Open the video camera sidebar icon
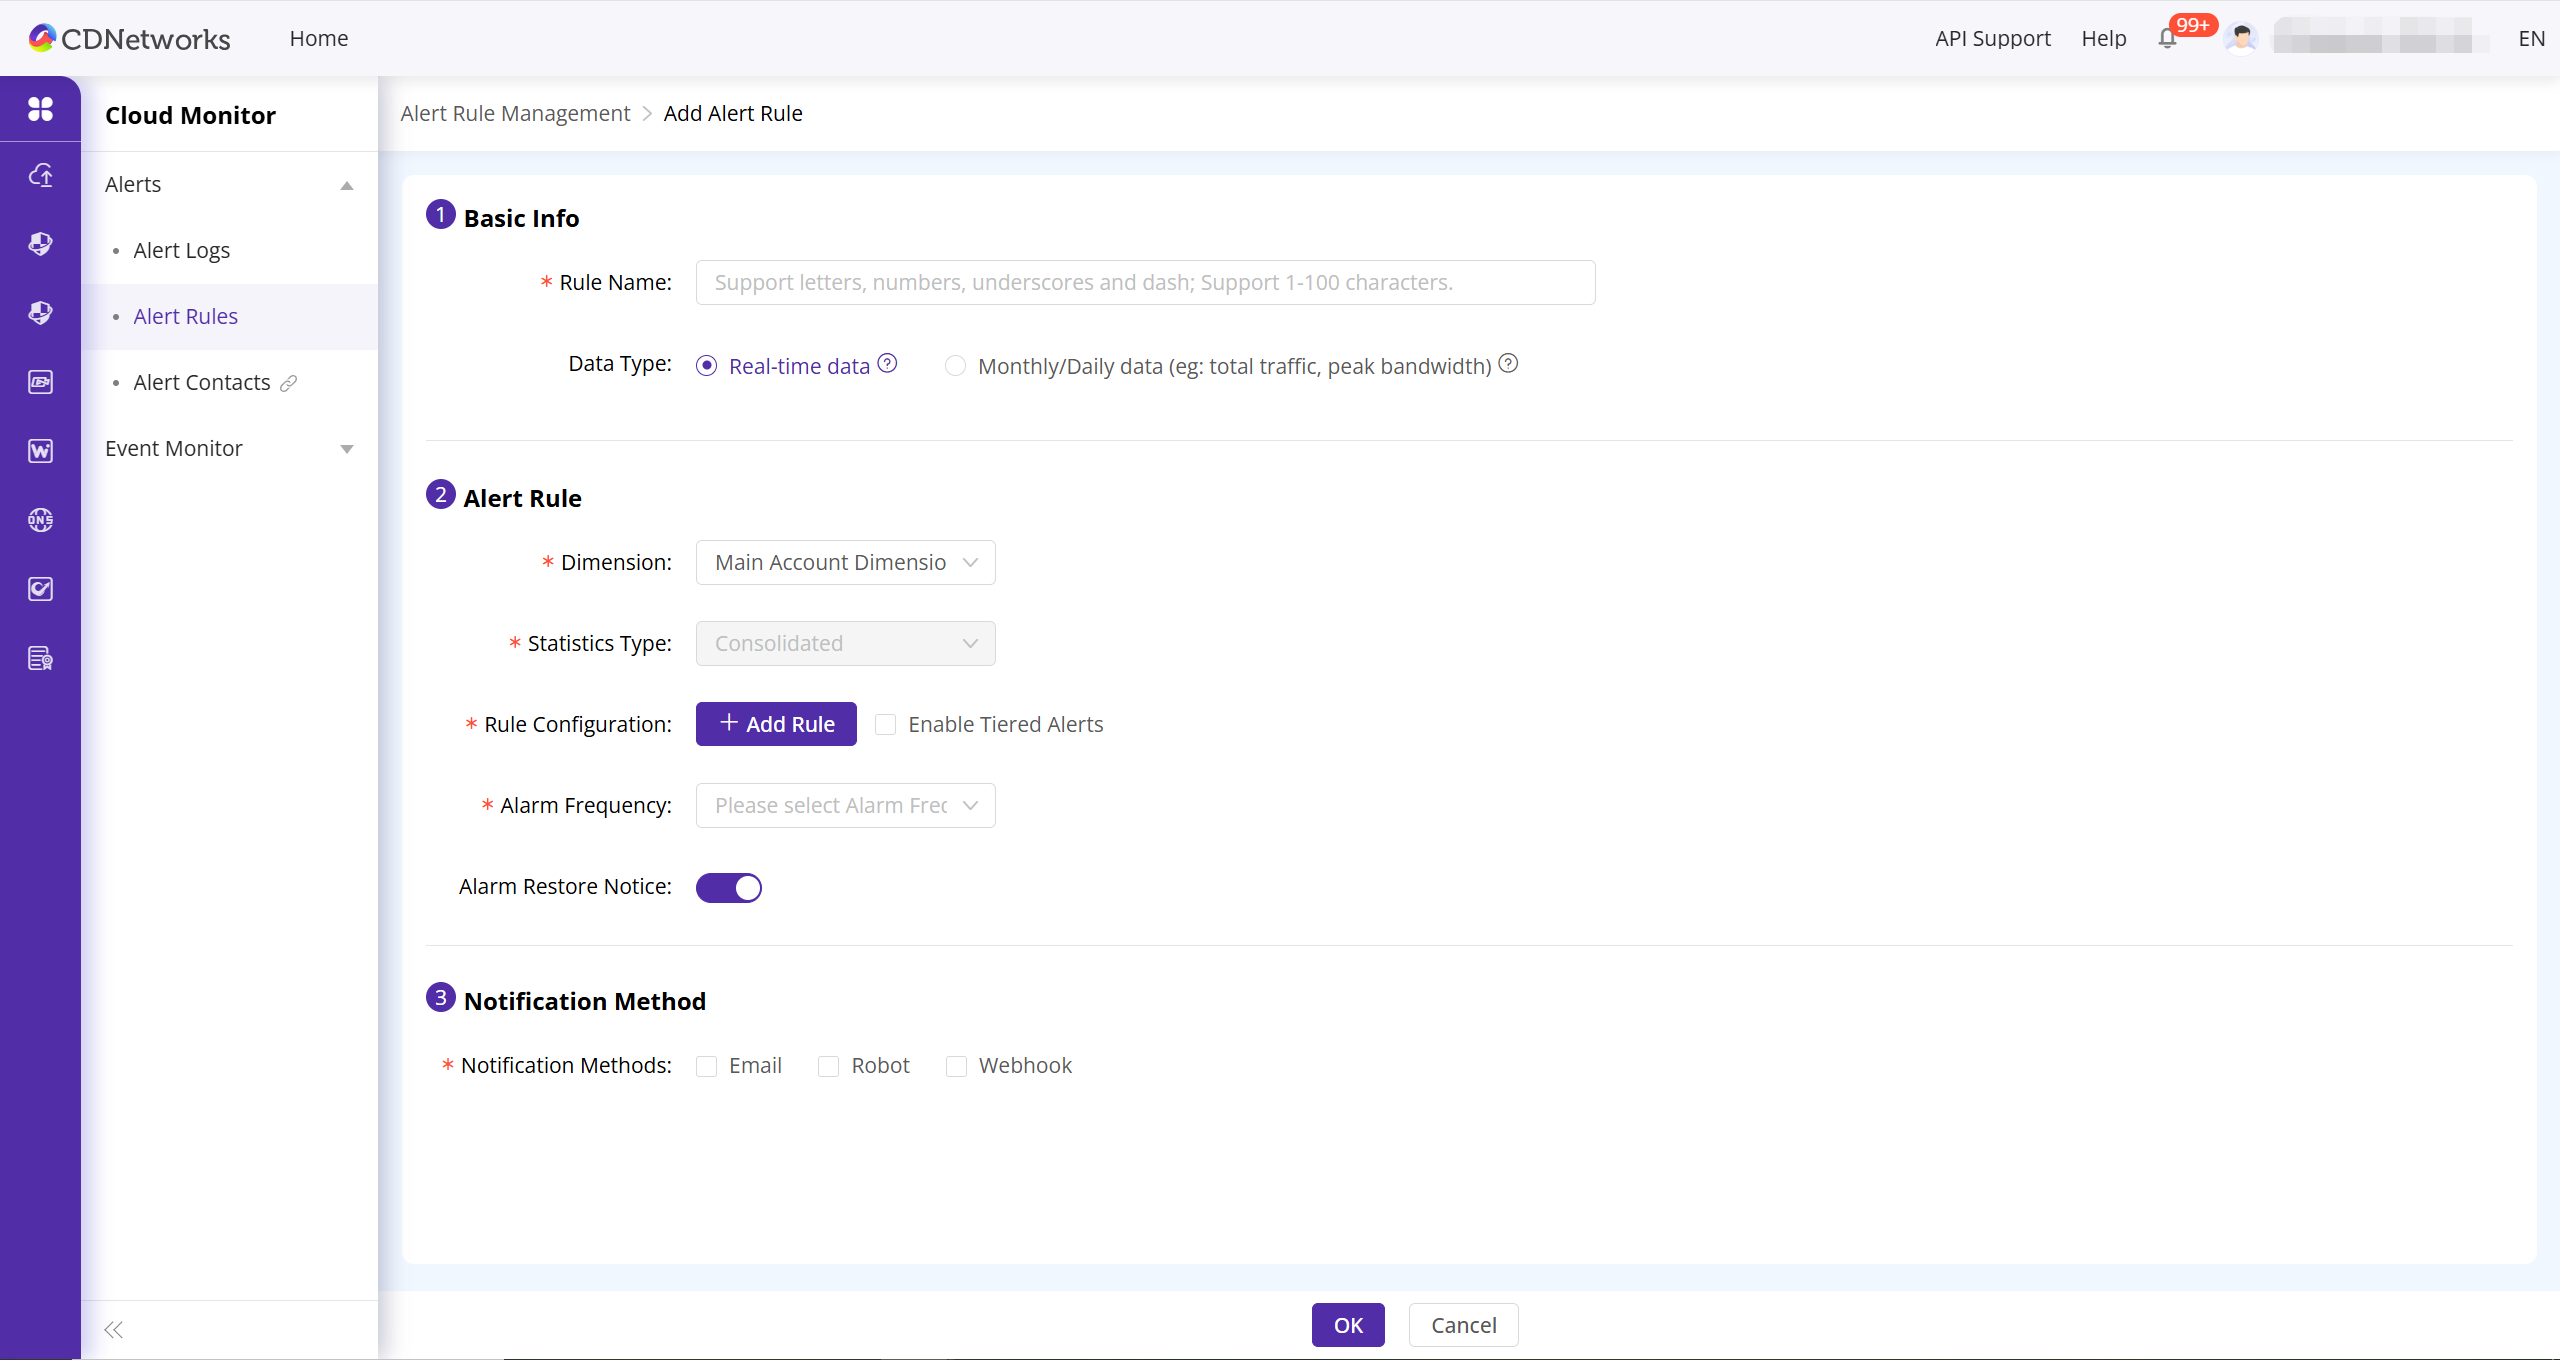The image size is (2560, 1360). coord(40,382)
